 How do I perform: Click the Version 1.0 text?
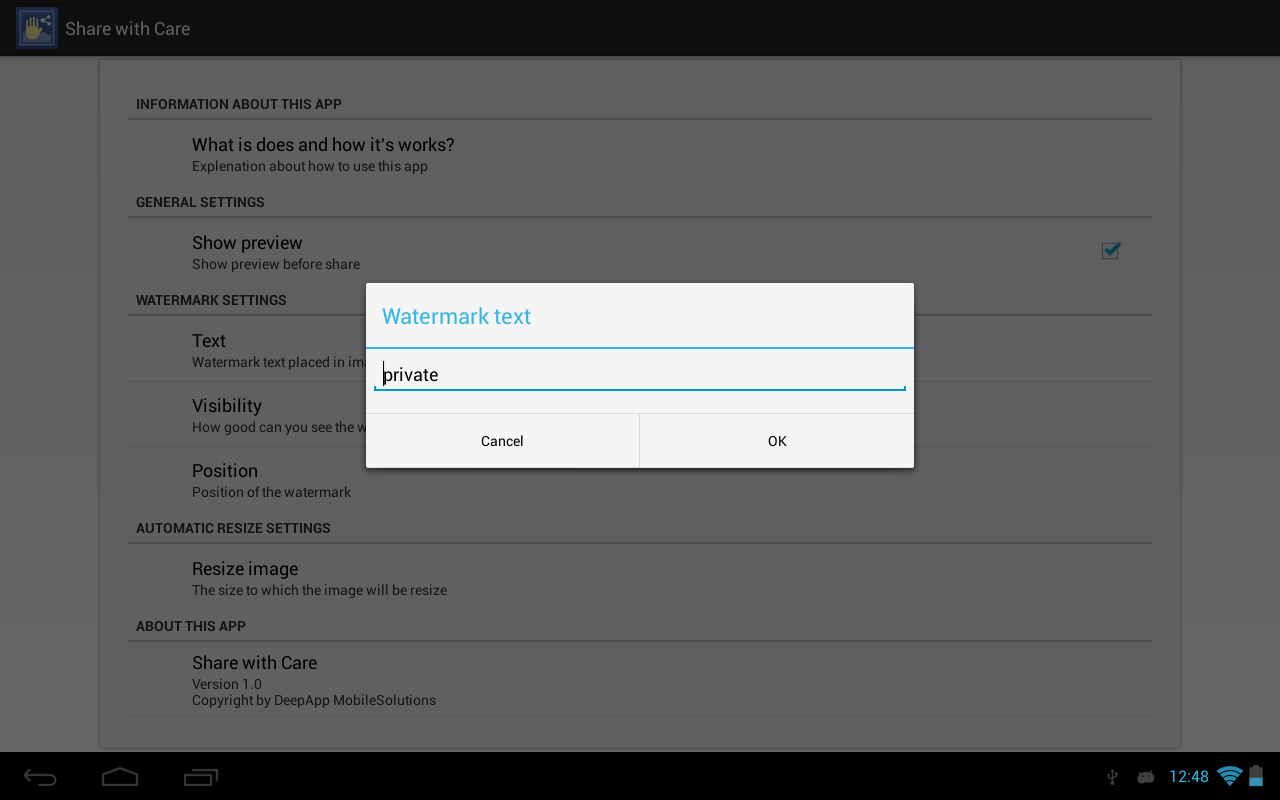click(227, 684)
